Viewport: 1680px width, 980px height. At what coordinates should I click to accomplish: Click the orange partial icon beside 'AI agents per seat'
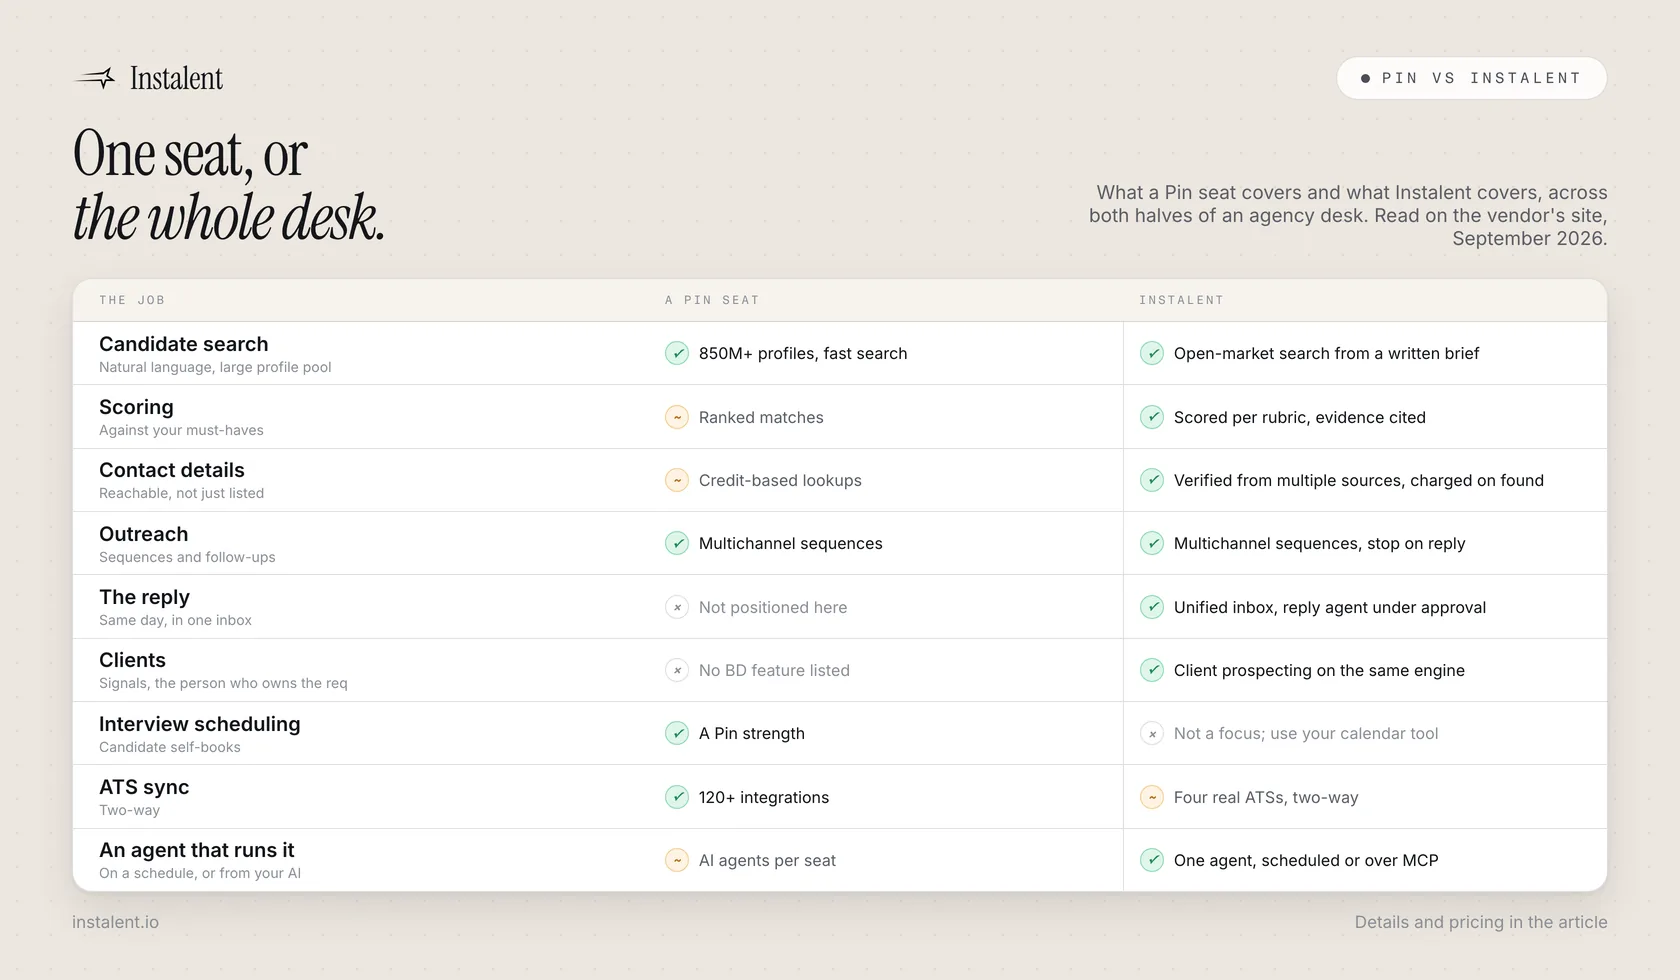coord(677,860)
